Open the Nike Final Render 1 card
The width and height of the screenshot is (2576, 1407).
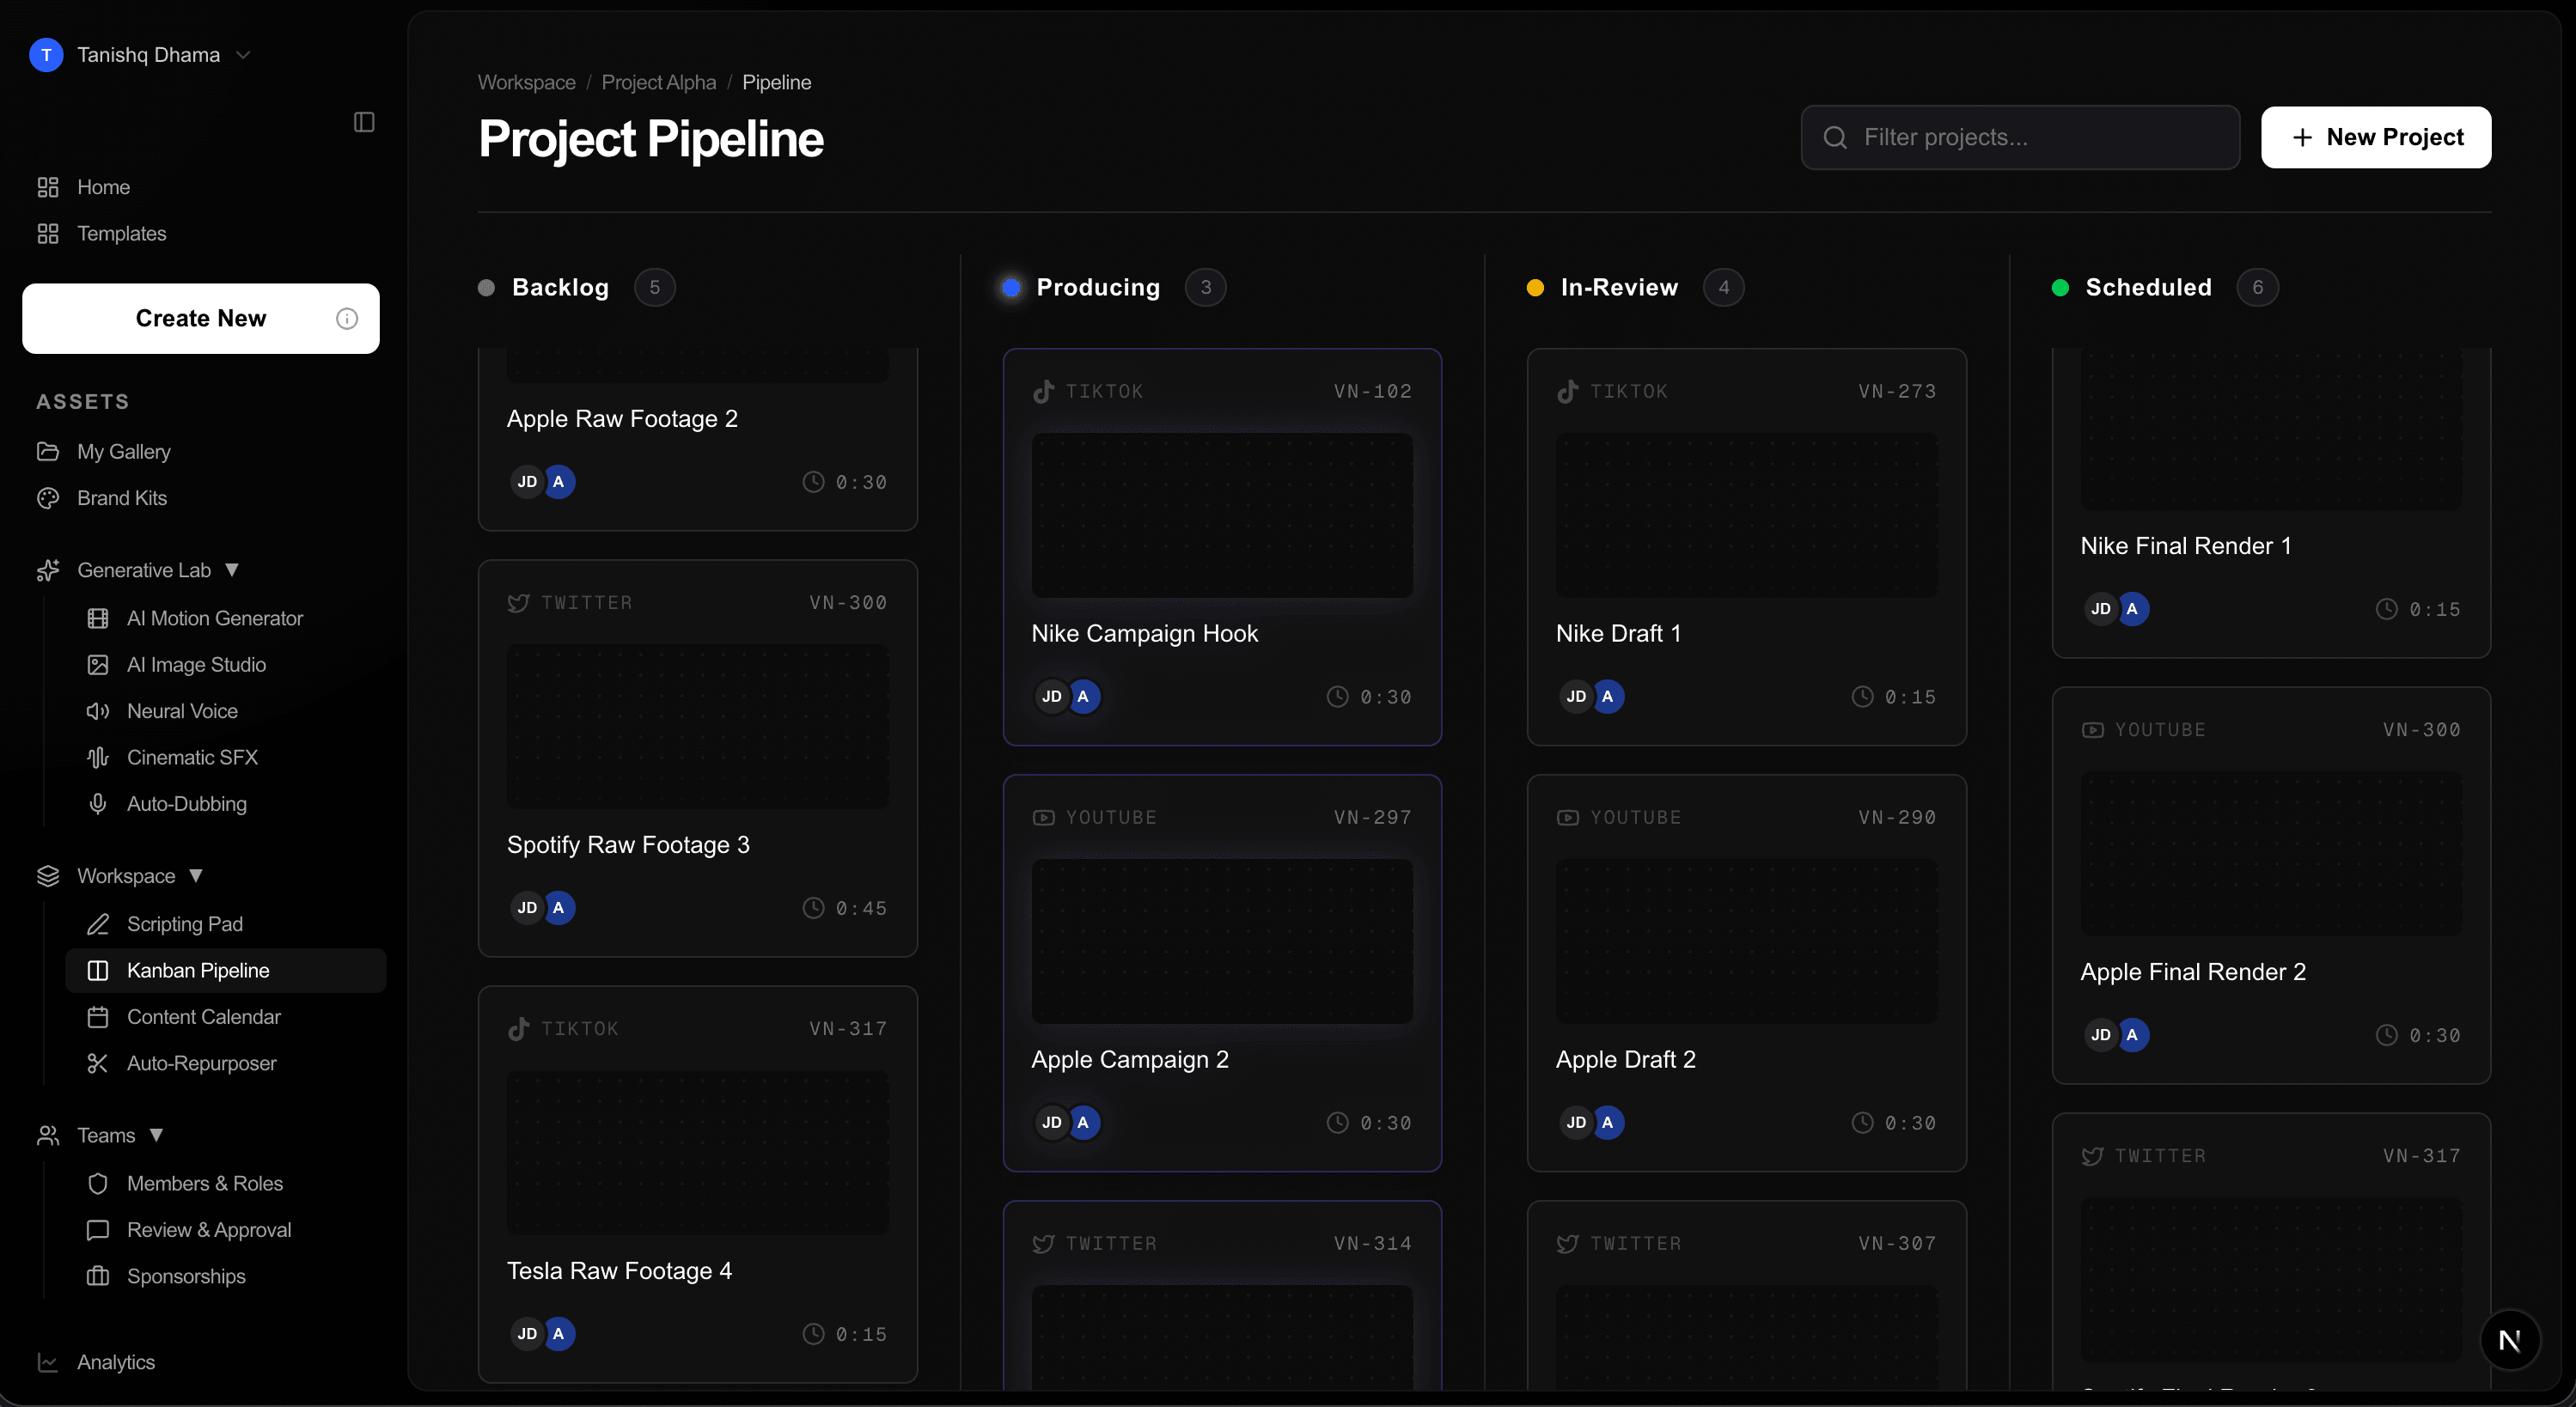pos(2271,503)
